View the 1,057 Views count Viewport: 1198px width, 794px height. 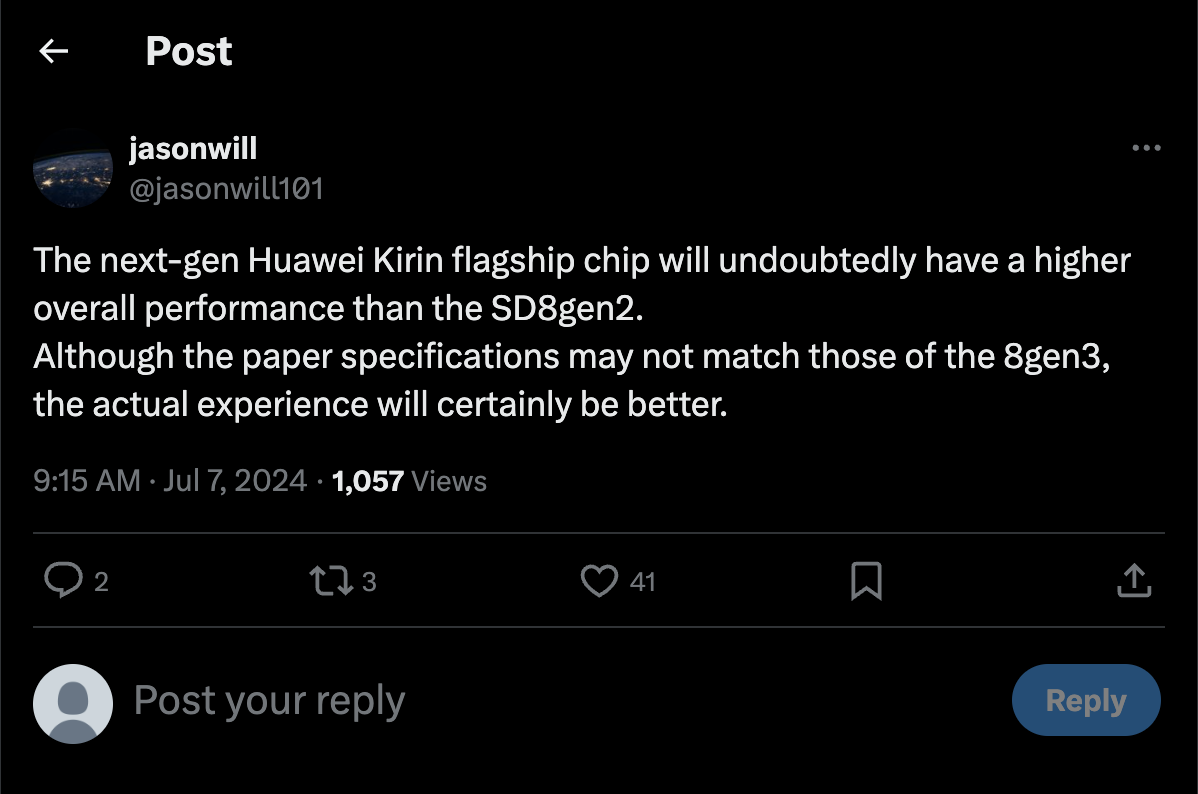point(409,481)
